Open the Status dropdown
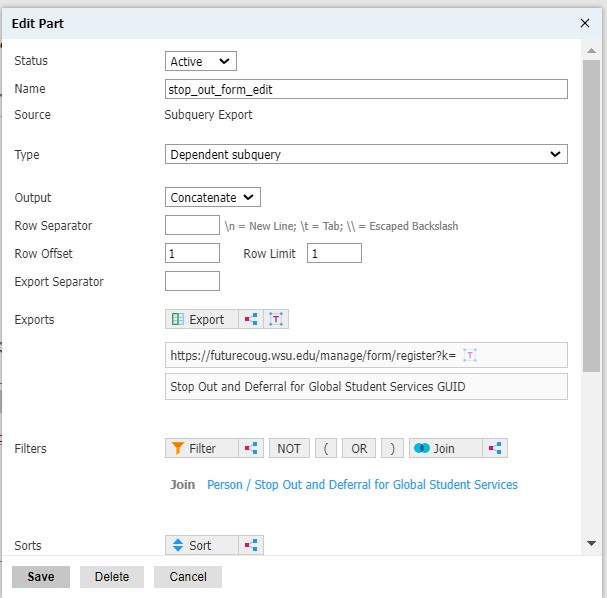 point(201,62)
